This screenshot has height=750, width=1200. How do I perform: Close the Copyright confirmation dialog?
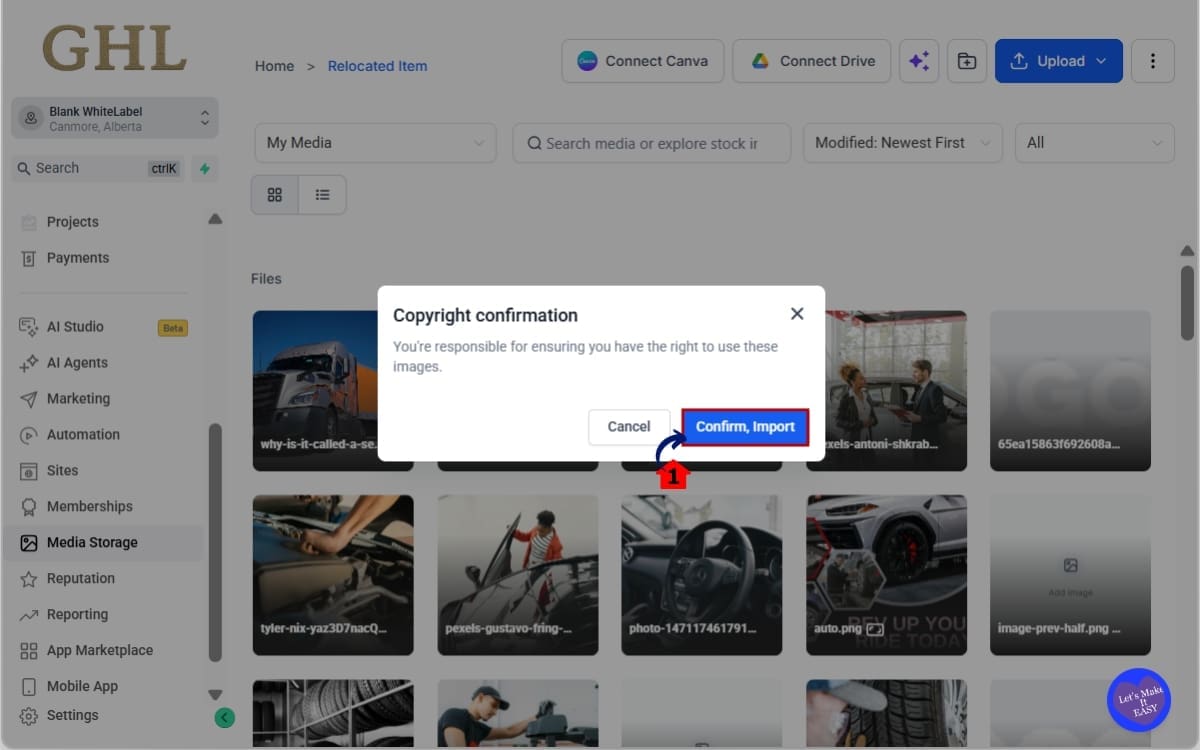(x=797, y=314)
